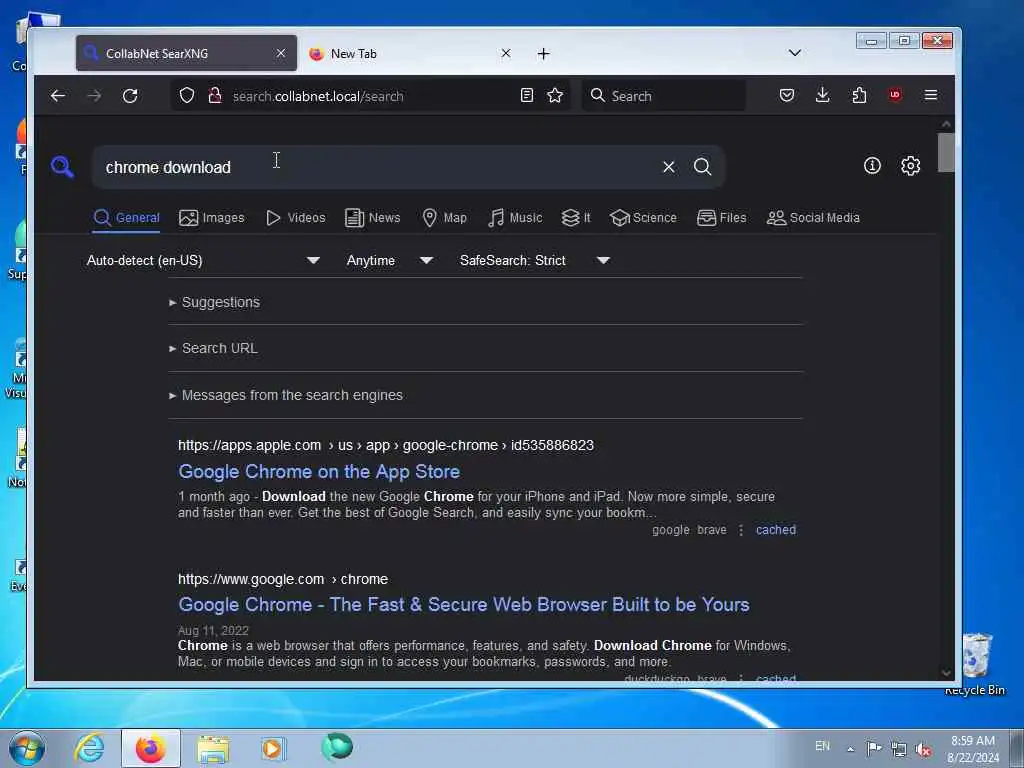Open the Pocket save icon
The height and width of the screenshot is (768, 1024).
coord(787,96)
